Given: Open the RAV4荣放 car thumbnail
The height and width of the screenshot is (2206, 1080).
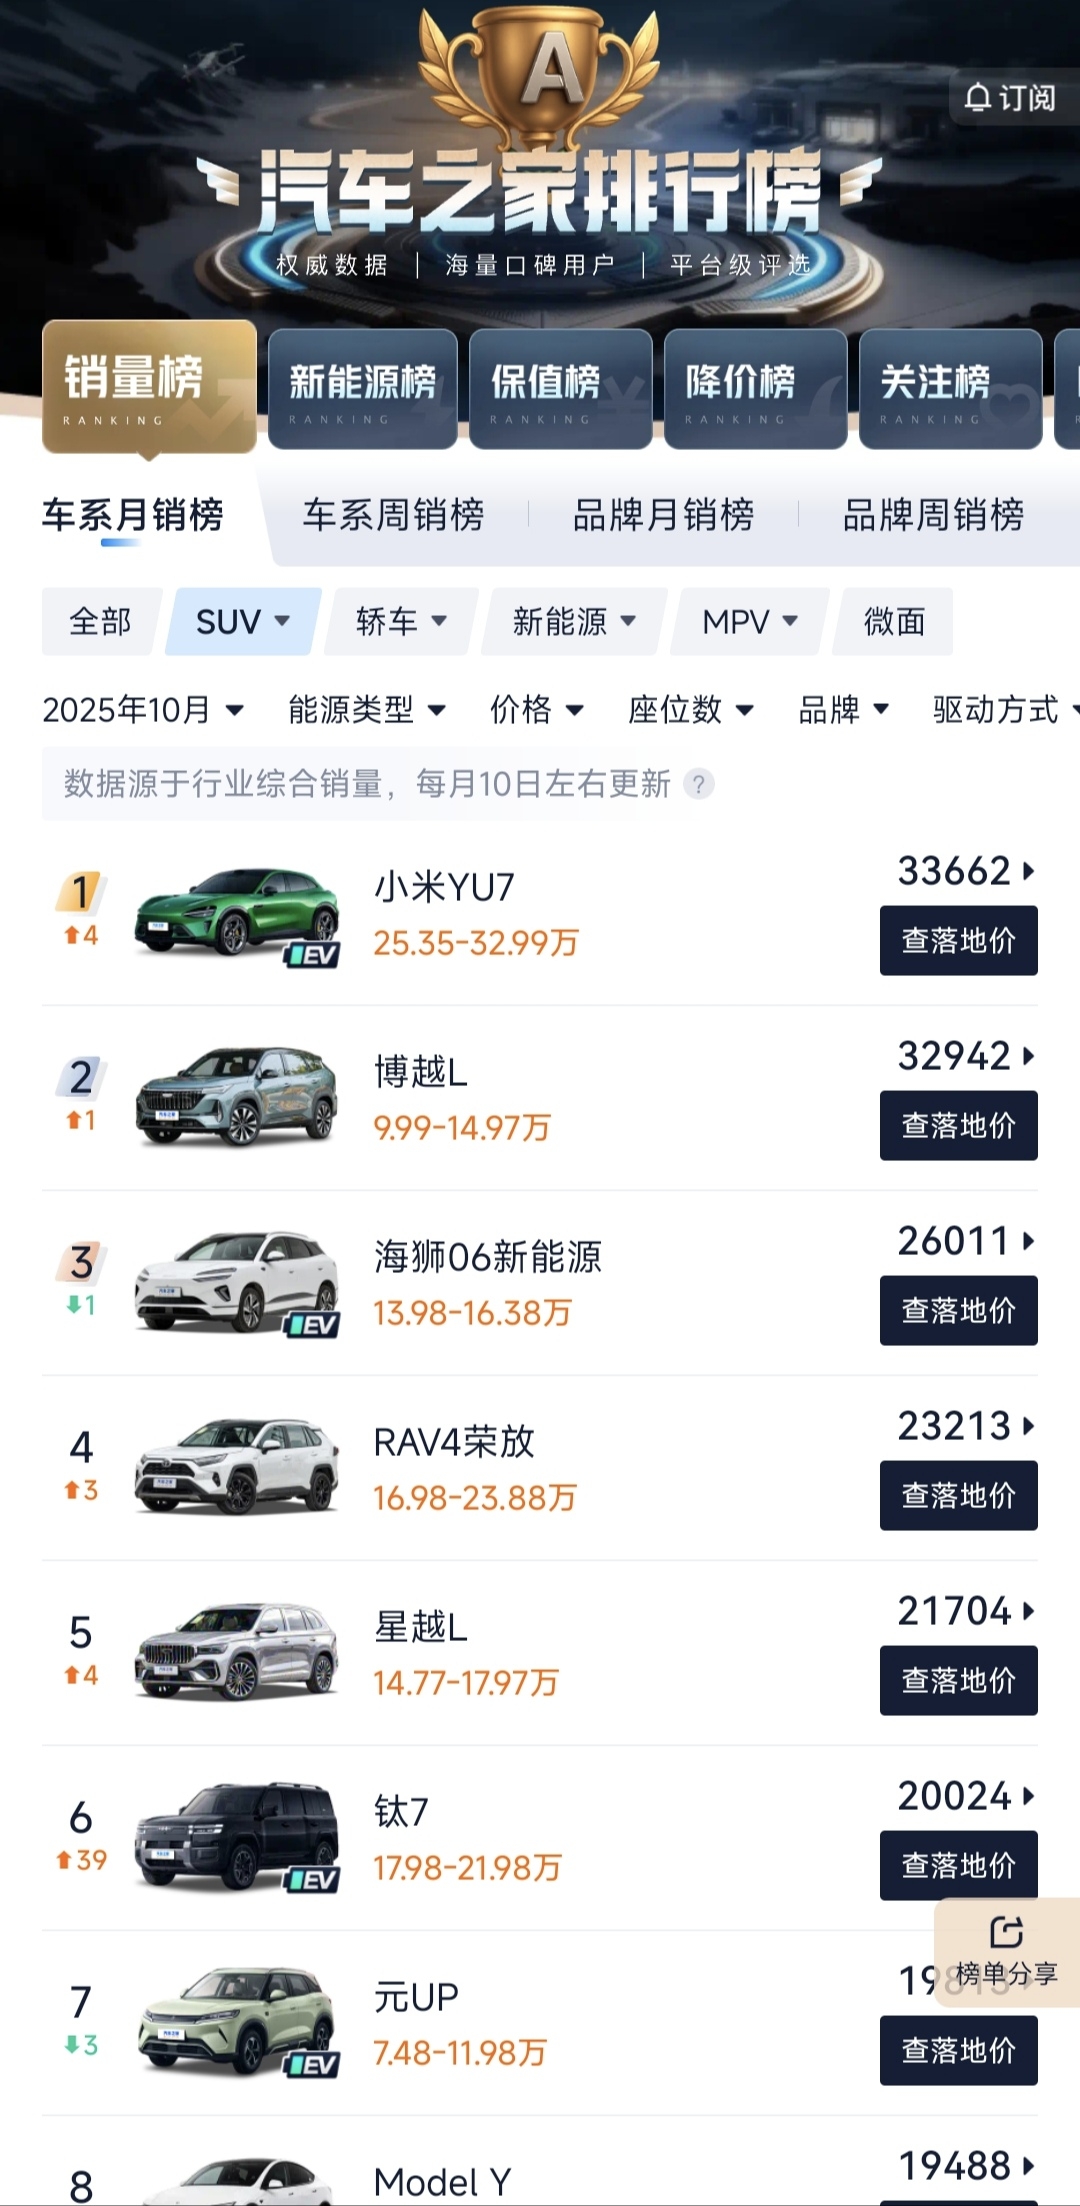Looking at the screenshot, I should [x=237, y=1465].
